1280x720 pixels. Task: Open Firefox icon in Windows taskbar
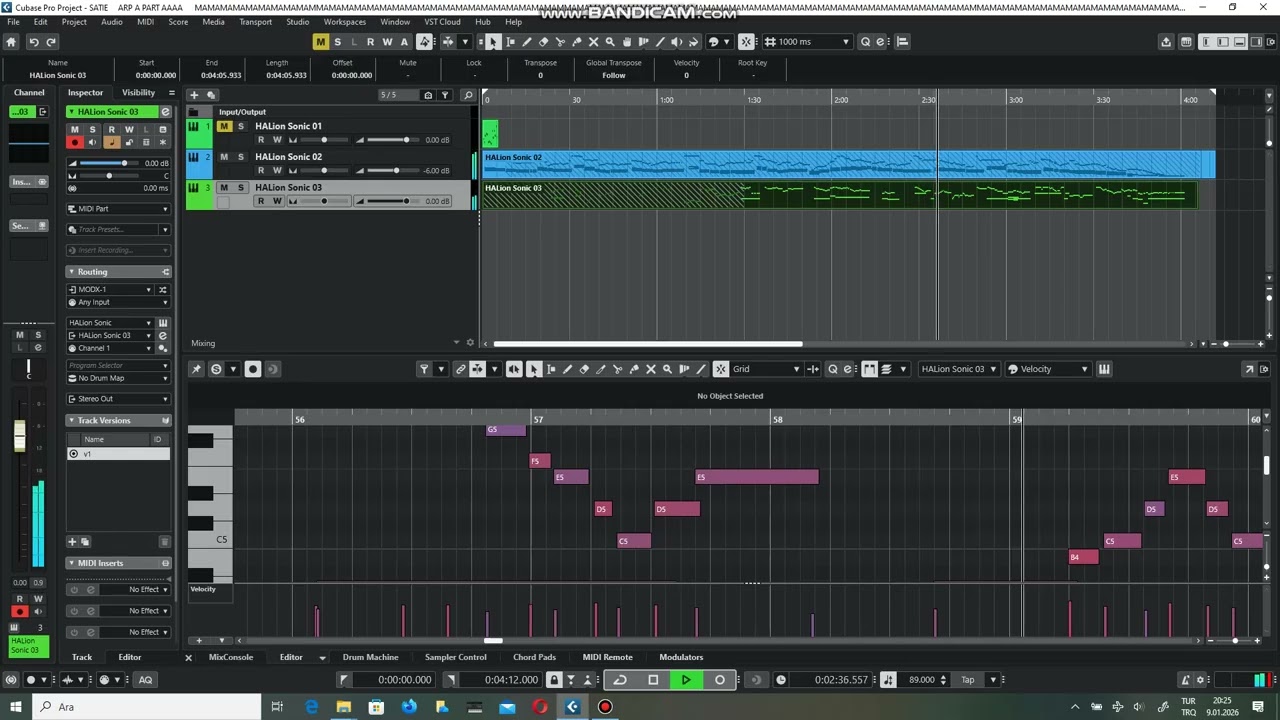(409, 707)
